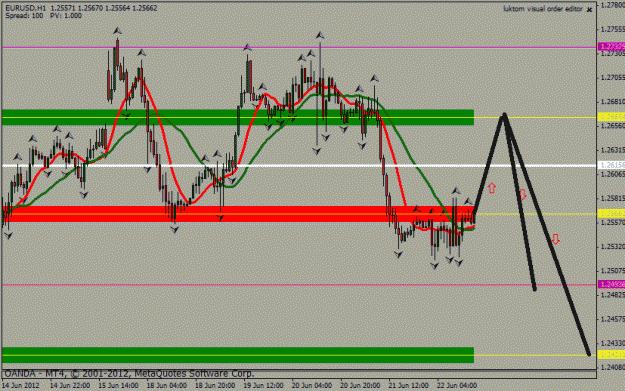Select the white 1.2615 price tag
The image size is (625, 391).
pyautogui.click(x=611, y=165)
